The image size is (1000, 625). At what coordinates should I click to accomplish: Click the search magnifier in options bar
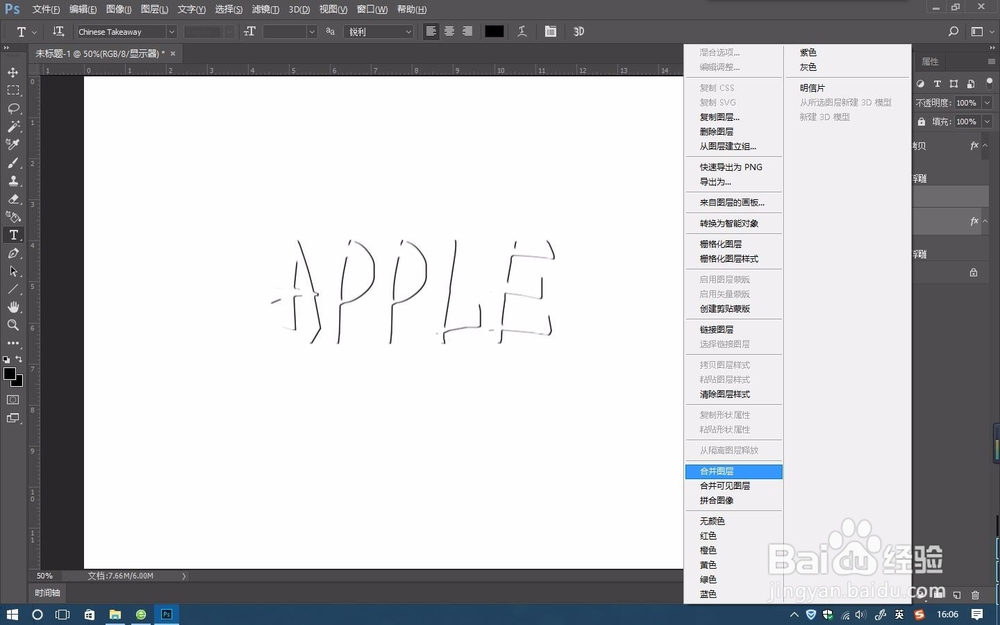953,31
